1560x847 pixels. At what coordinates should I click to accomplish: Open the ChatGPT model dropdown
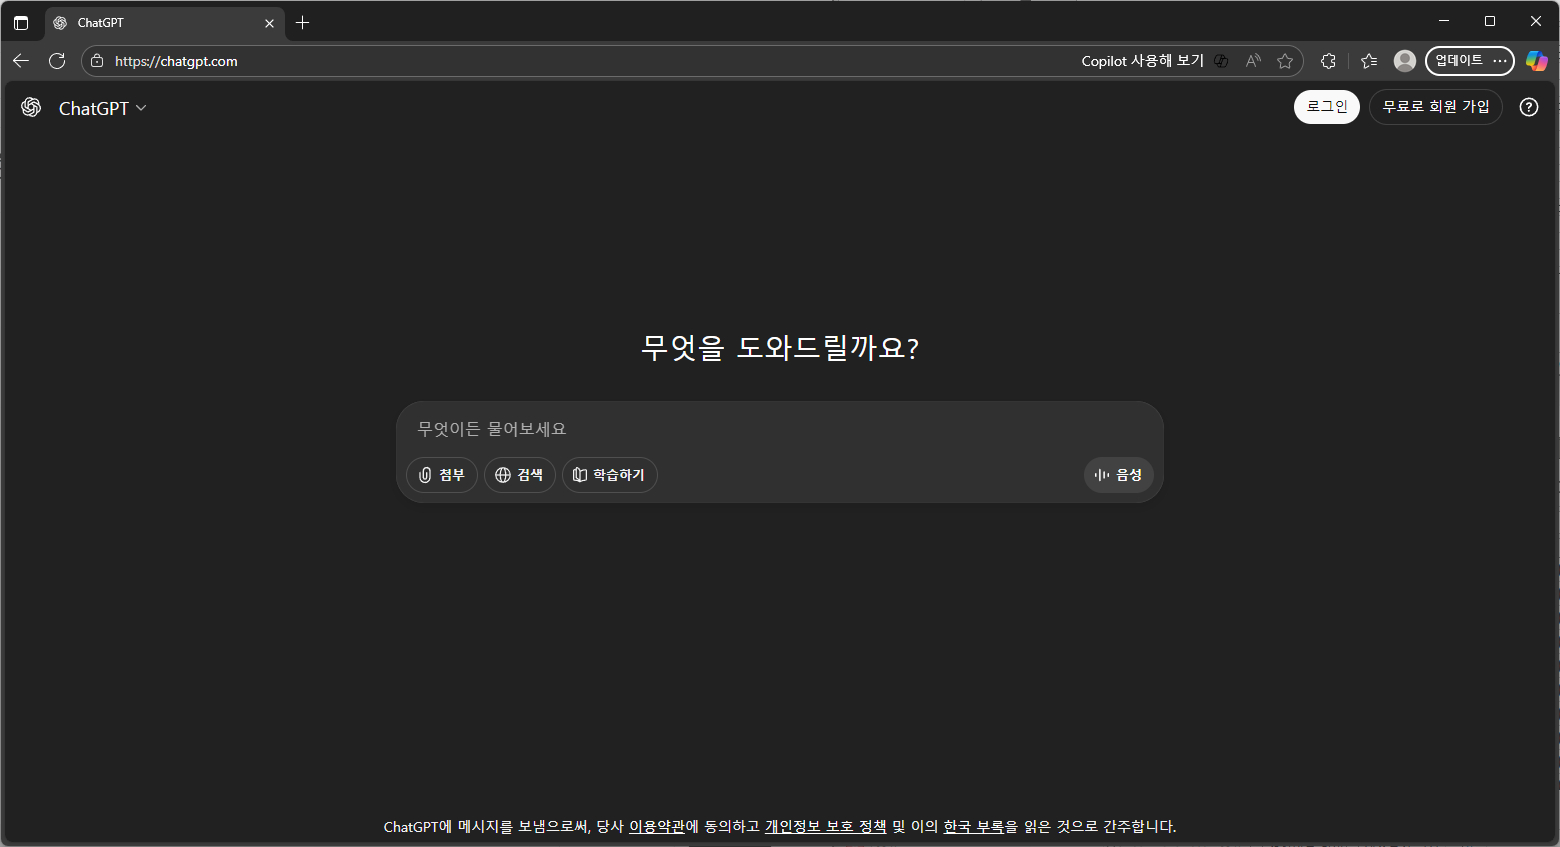click(x=103, y=108)
